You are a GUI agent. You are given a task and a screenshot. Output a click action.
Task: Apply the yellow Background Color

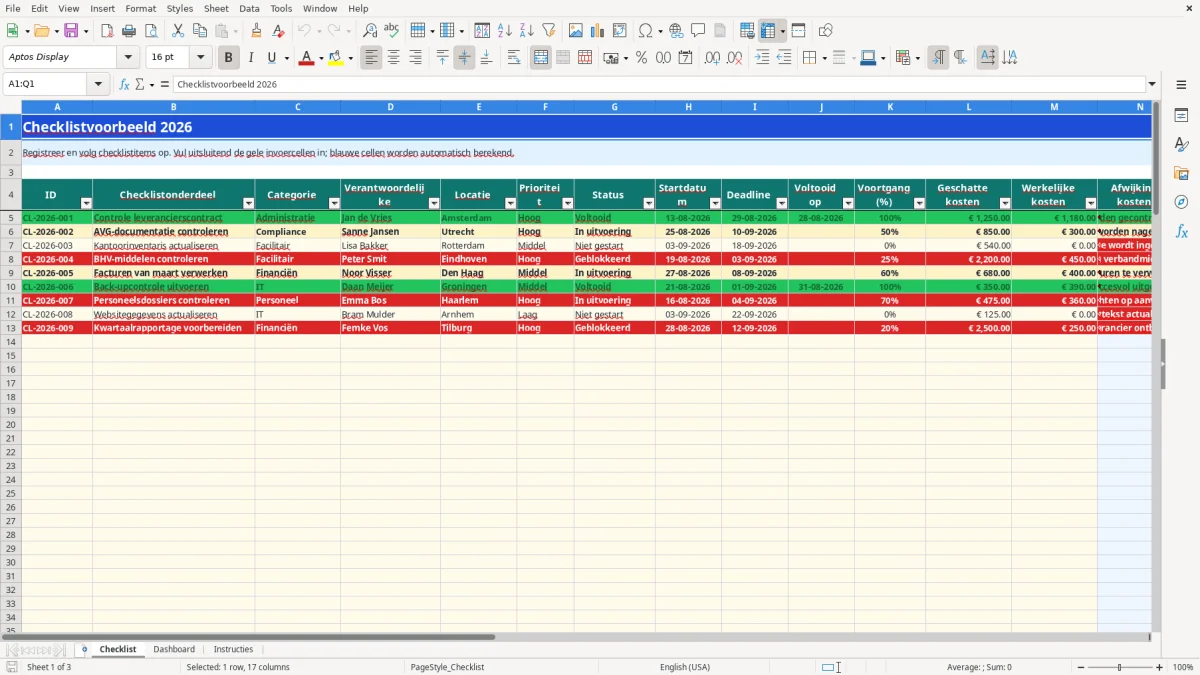click(x=336, y=58)
